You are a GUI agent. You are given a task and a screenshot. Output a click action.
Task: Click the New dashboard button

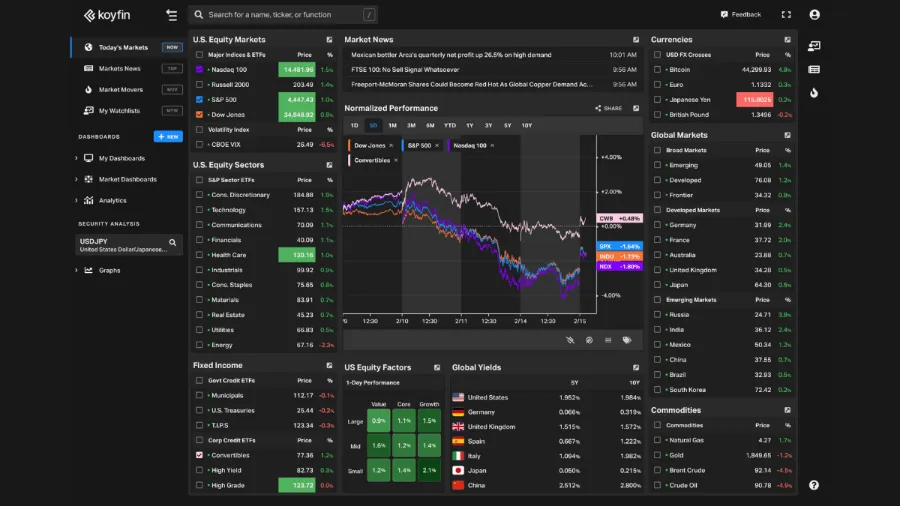(168, 137)
